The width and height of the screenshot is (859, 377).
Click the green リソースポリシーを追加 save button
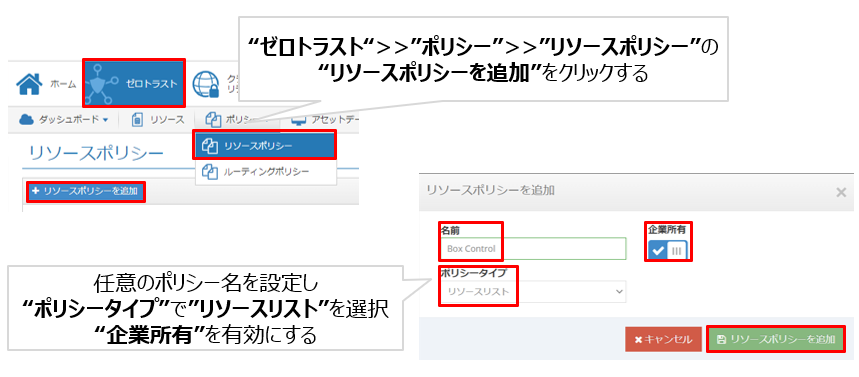776,340
